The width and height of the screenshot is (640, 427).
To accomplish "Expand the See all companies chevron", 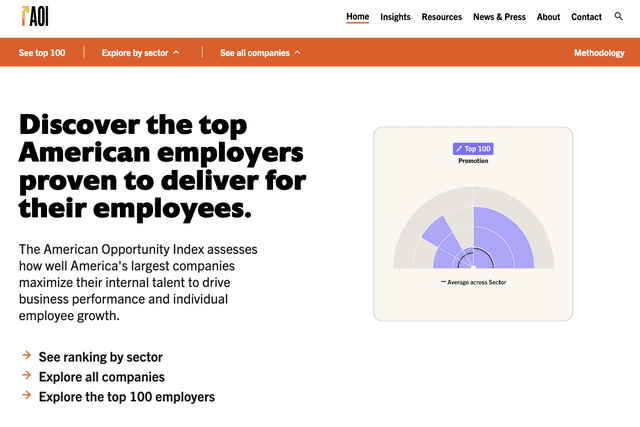I will (x=298, y=53).
